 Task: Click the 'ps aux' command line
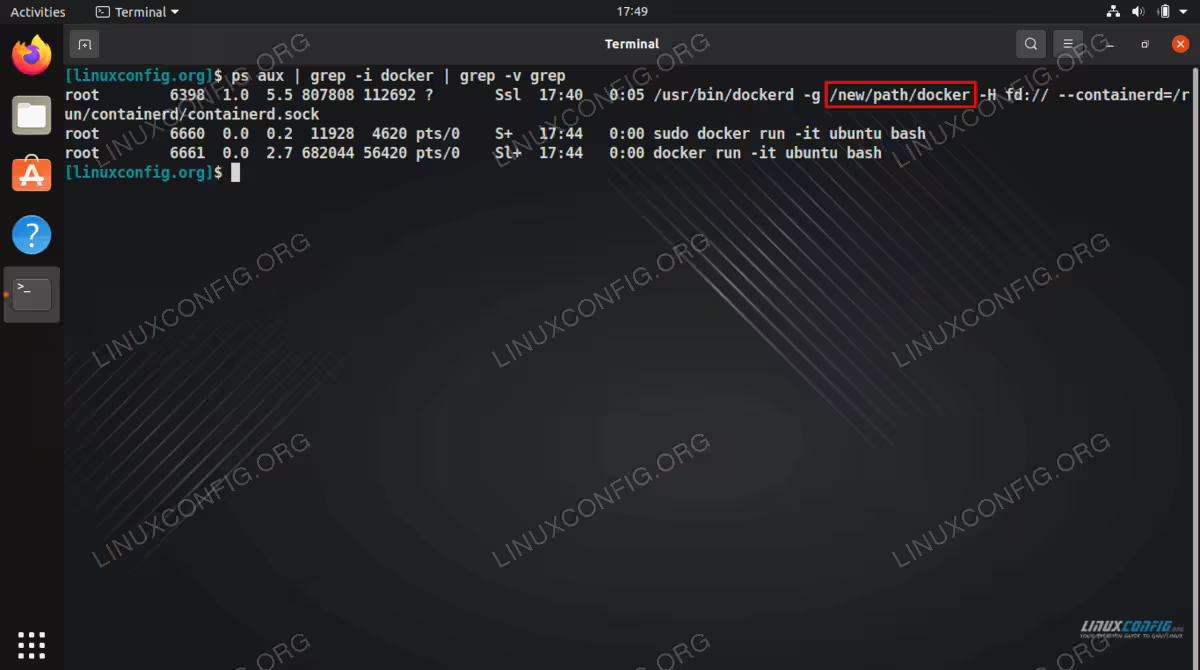tap(398, 75)
